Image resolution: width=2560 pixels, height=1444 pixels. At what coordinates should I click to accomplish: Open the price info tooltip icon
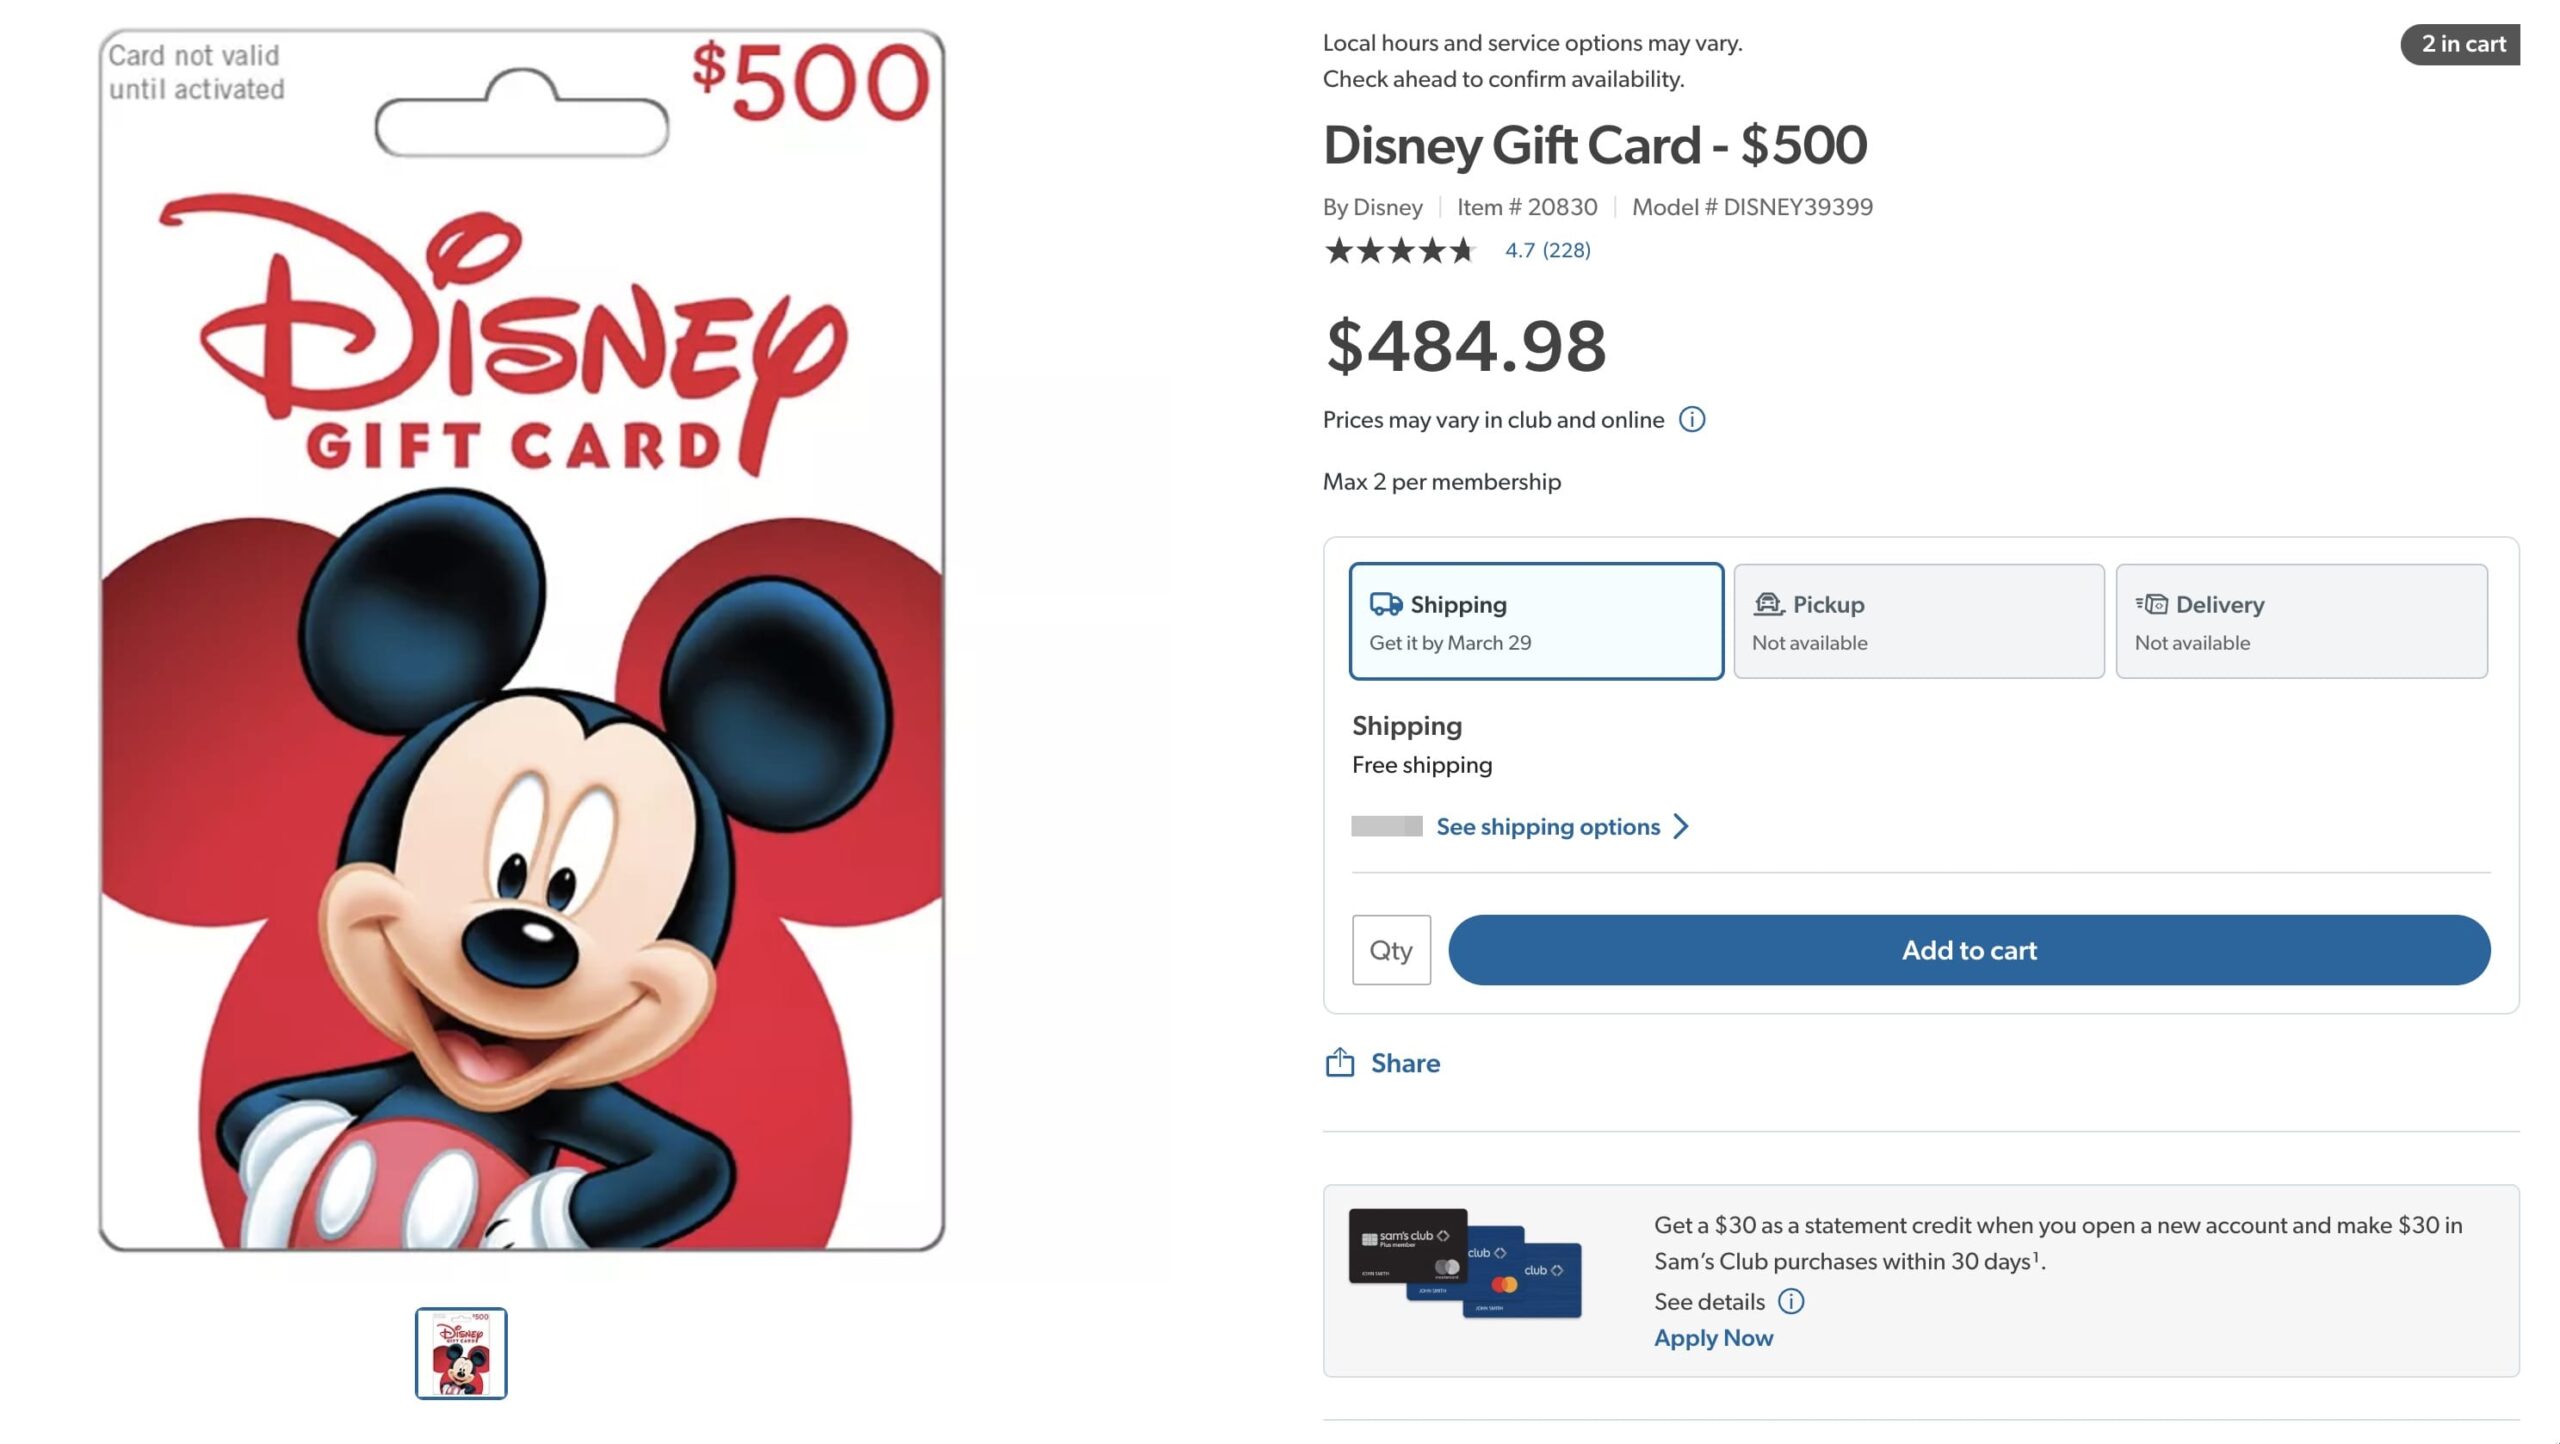(x=1692, y=419)
